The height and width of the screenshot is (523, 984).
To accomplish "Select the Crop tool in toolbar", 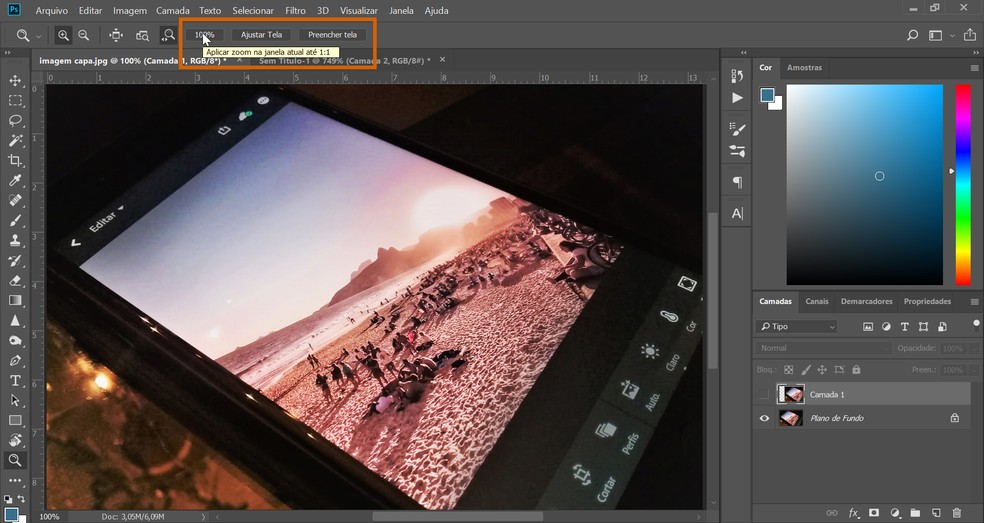I will point(15,161).
